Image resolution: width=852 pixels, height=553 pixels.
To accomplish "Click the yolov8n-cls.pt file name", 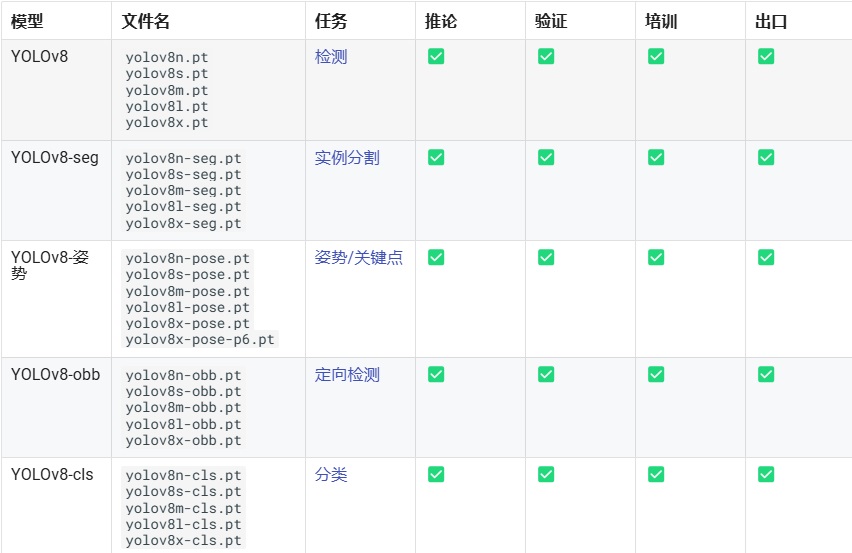I will [183, 475].
